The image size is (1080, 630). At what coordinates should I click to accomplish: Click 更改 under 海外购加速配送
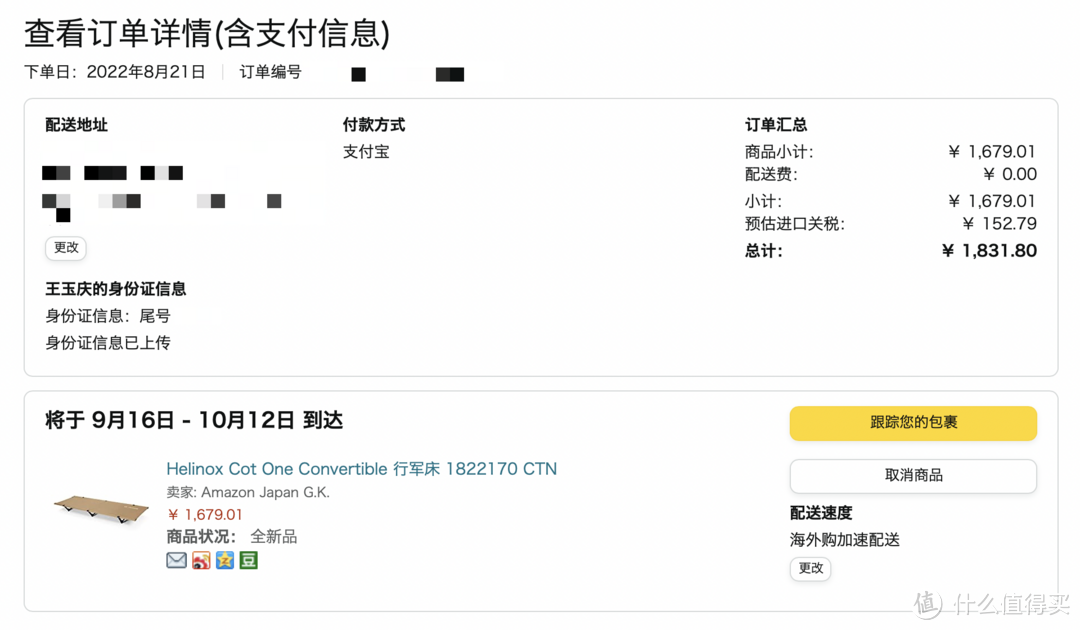coord(810,568)
